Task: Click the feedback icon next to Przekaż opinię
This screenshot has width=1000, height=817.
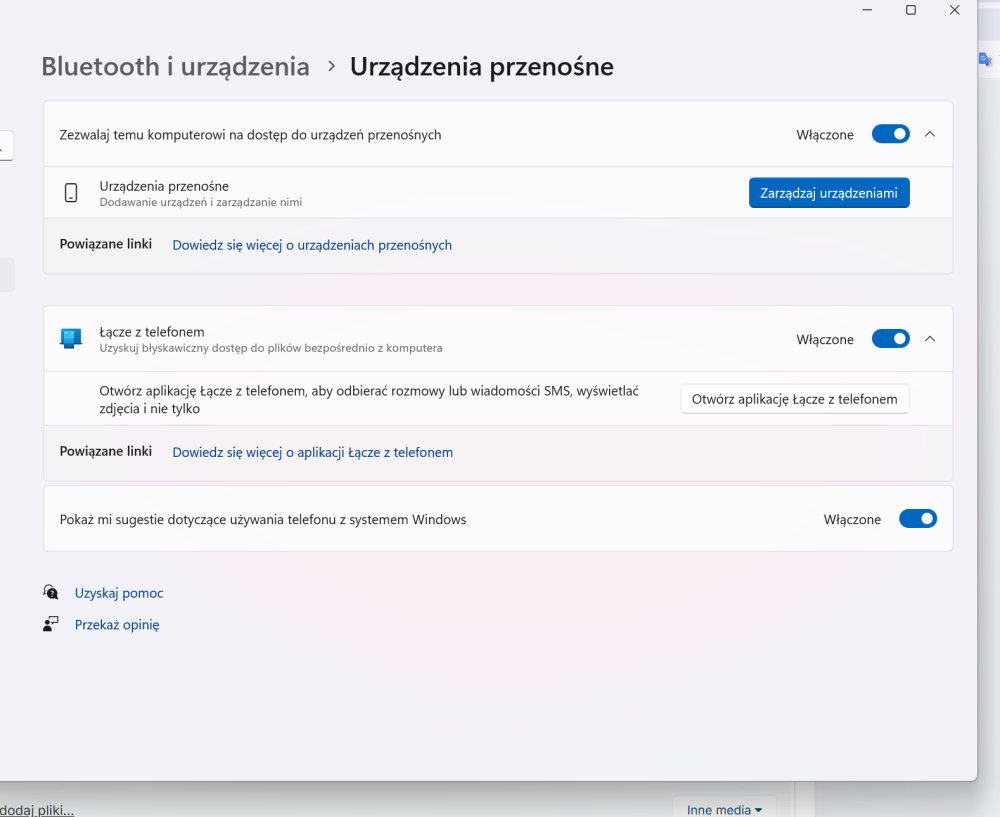Action: pos(50,624)
